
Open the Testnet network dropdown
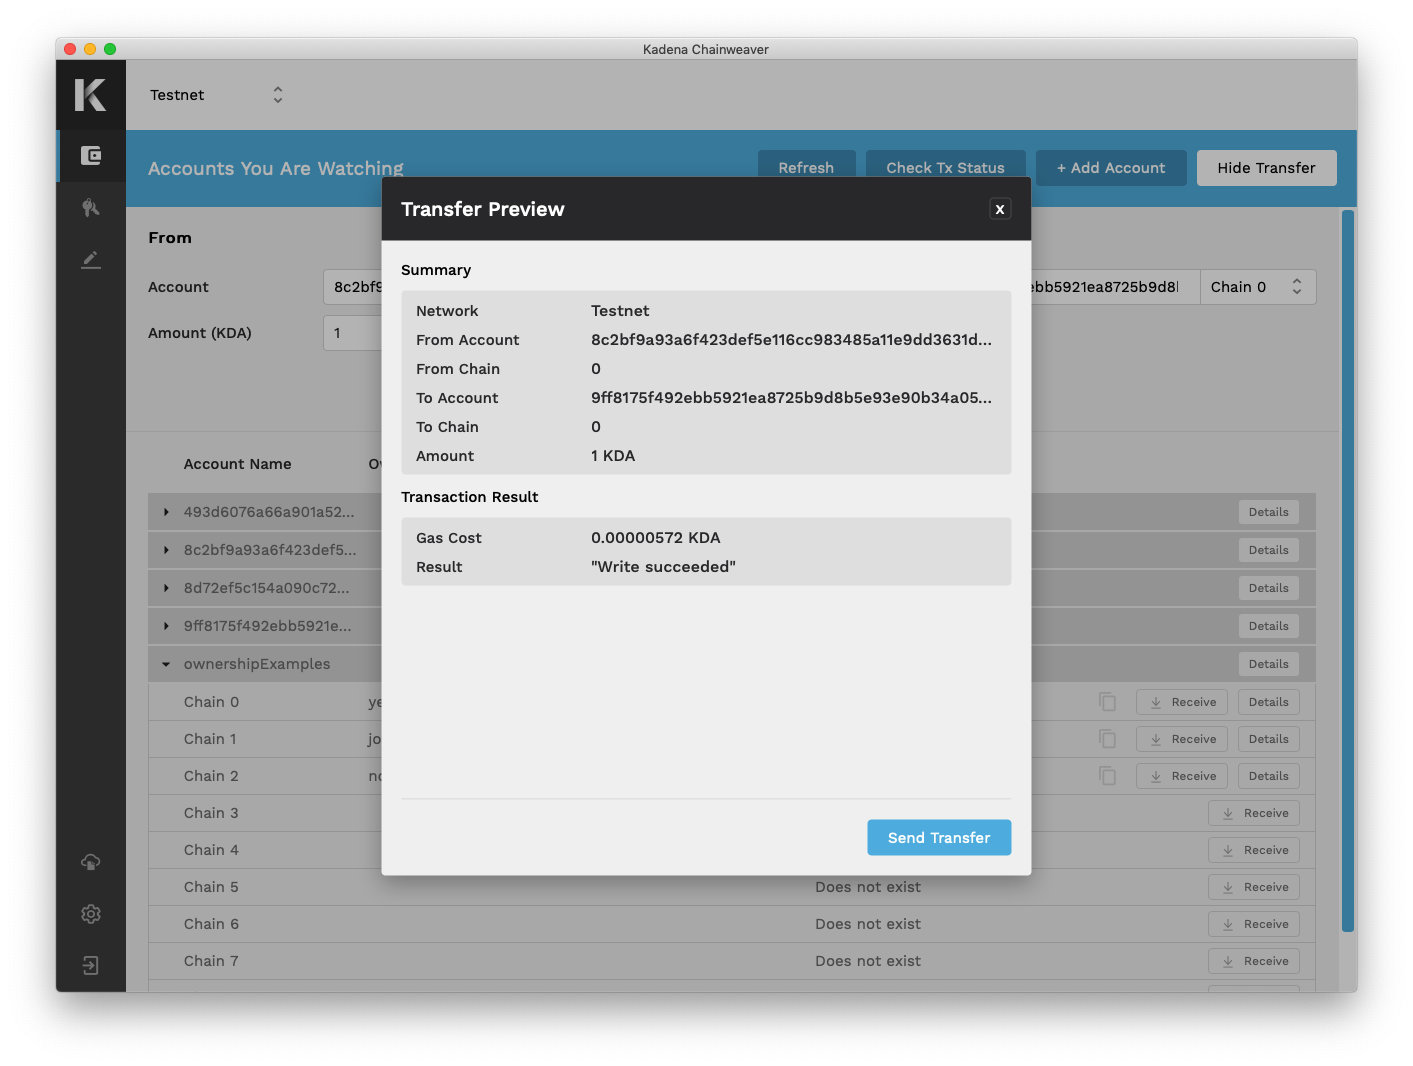pos(216,95)
